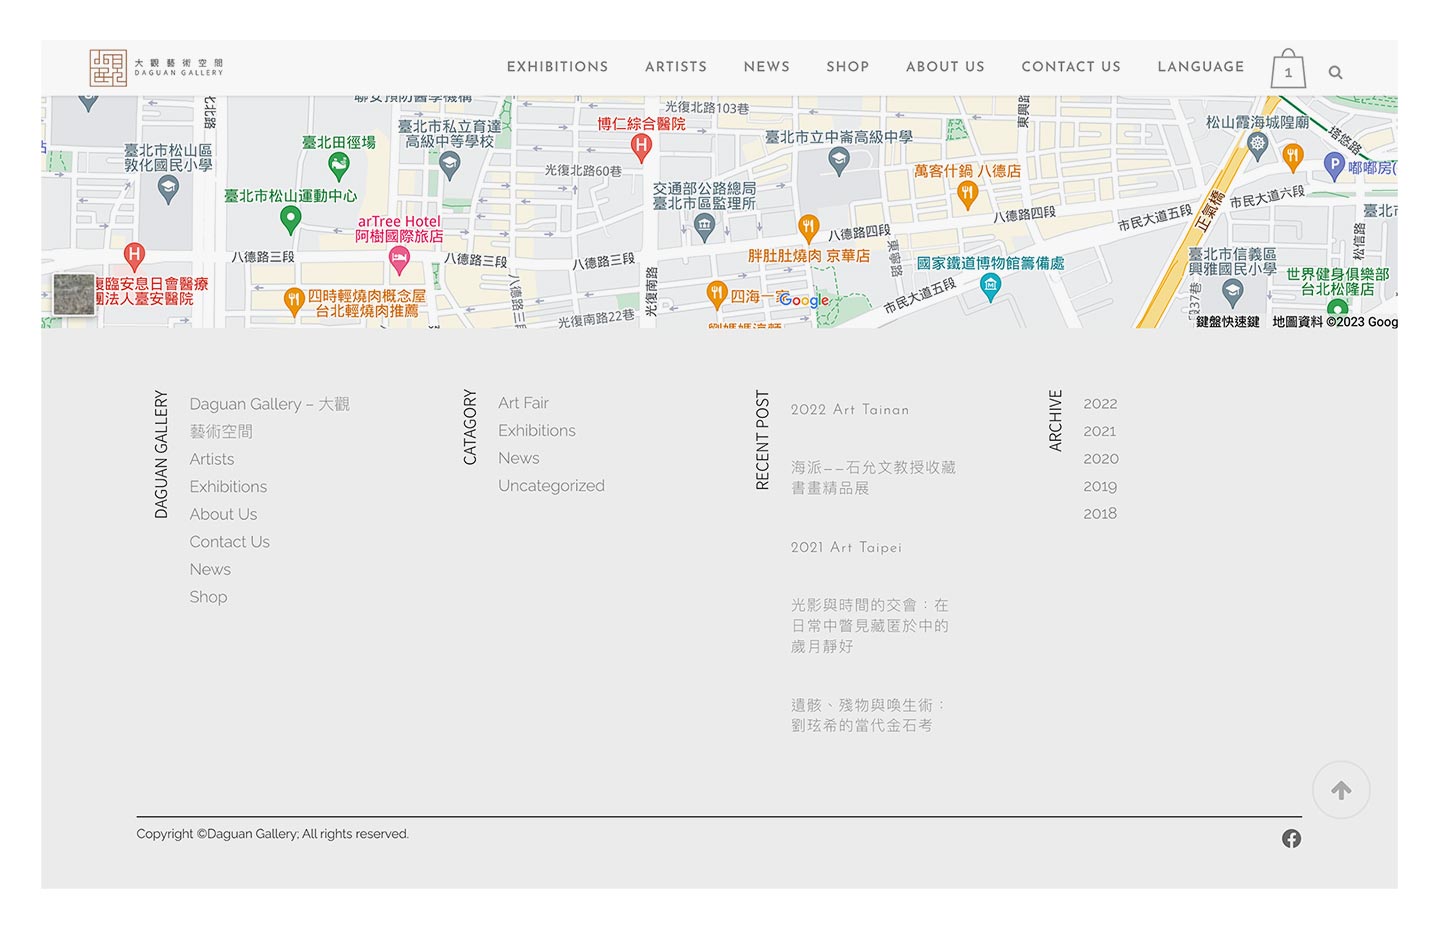Click the Daguan Gallery logo
Screen dimensions: 1440x929
pyautogui.click(x=156, y=67)
